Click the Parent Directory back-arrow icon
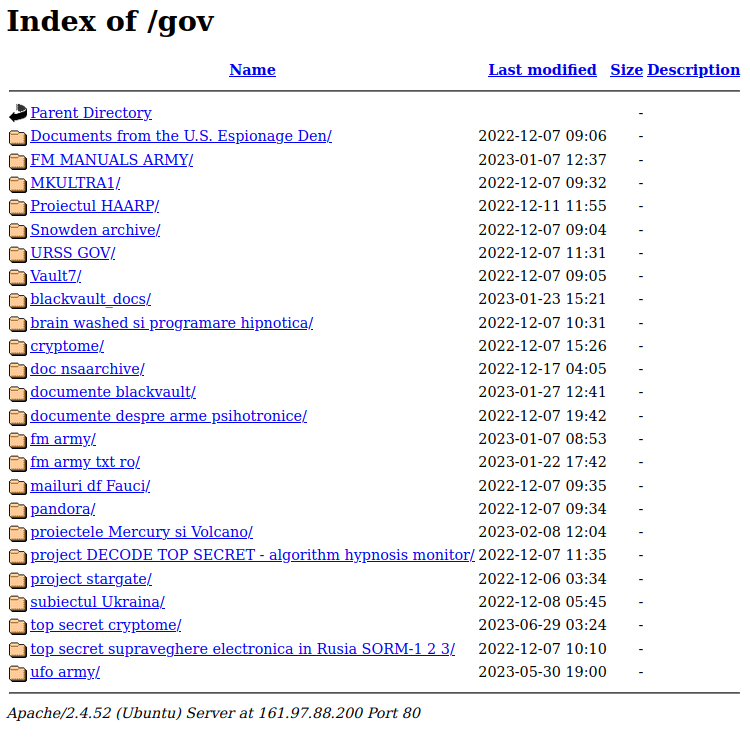Viewport: 750px width, 742px height. 18,113
